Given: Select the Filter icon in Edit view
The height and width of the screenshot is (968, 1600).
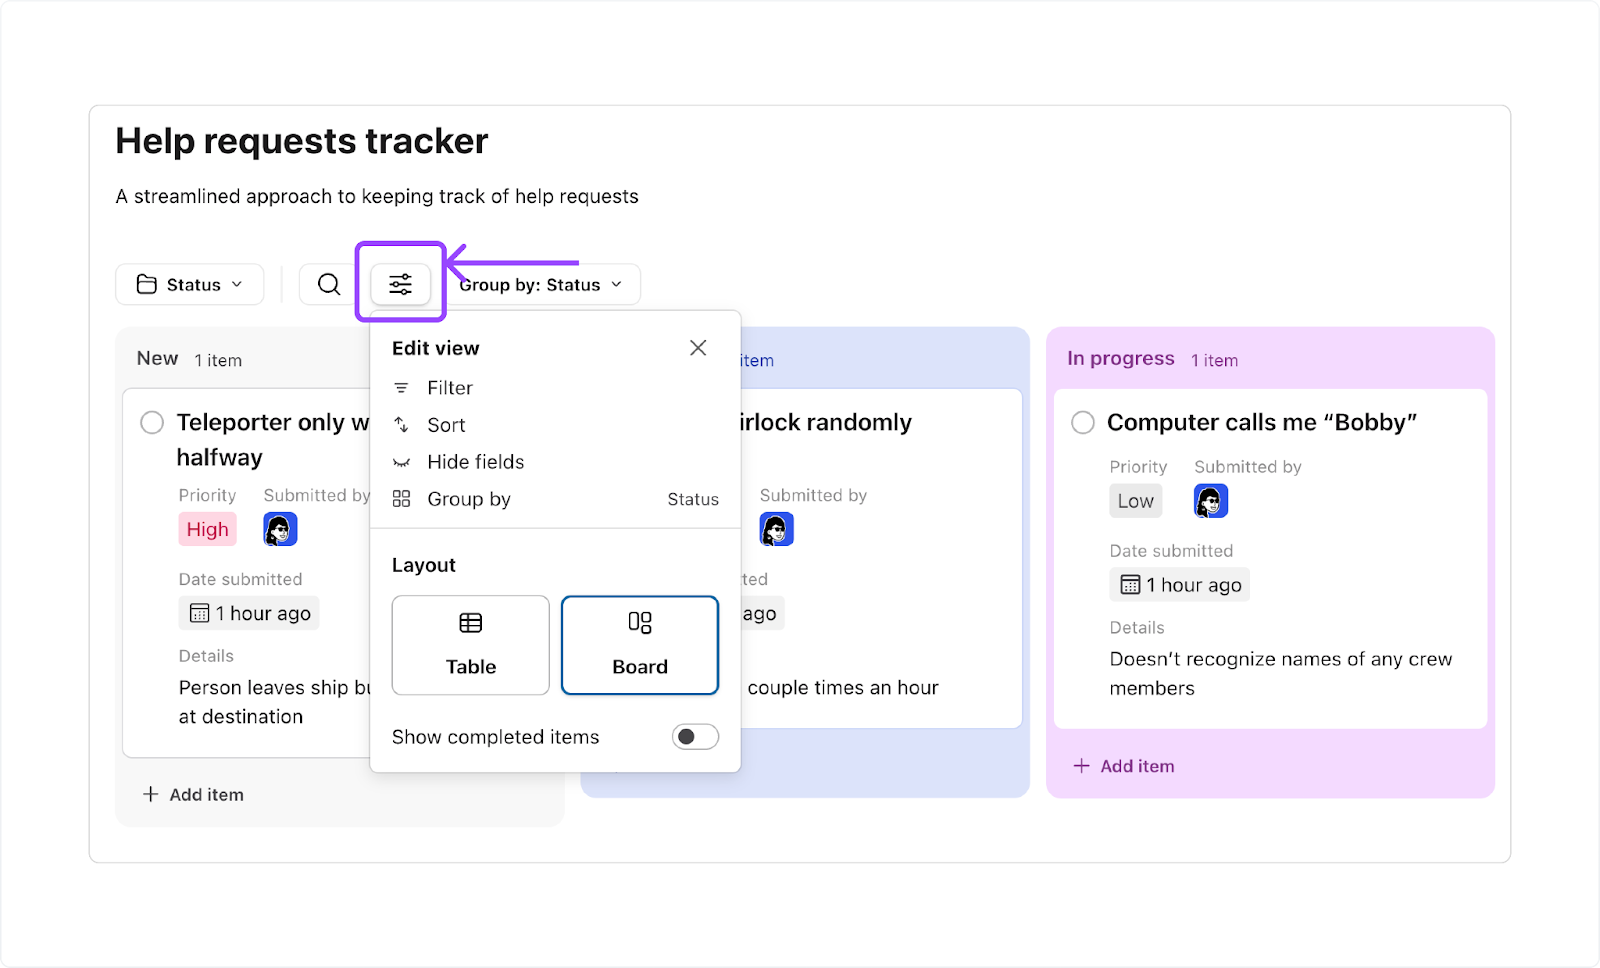Looking at the screenshot, I should [401, 387].
